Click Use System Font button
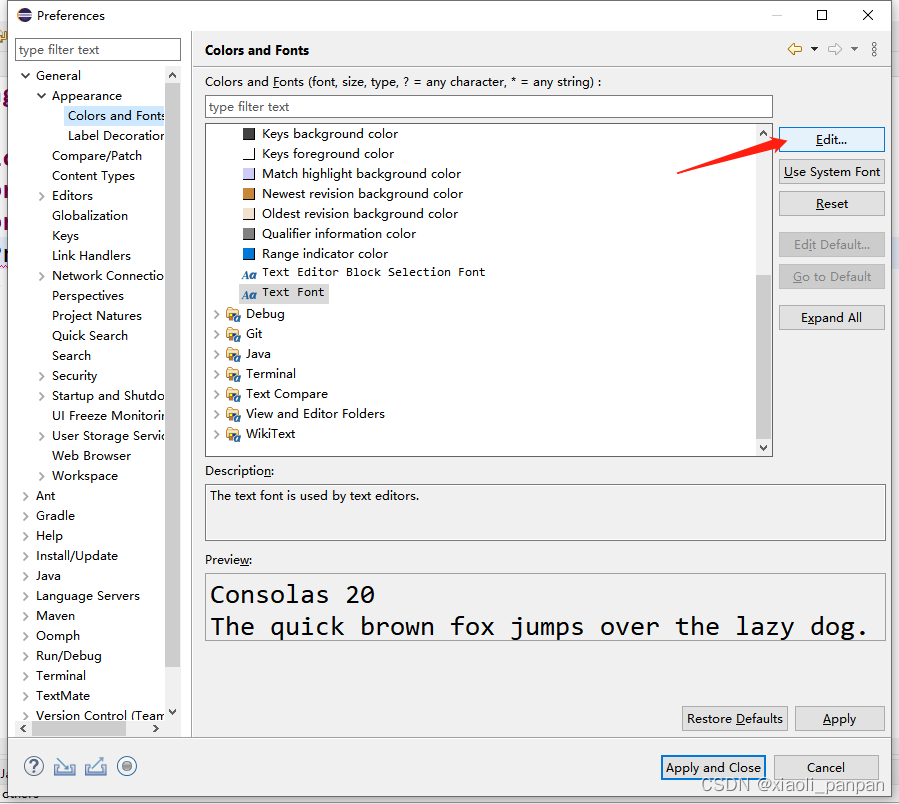 pyautogui.click(x=831, y=172)
